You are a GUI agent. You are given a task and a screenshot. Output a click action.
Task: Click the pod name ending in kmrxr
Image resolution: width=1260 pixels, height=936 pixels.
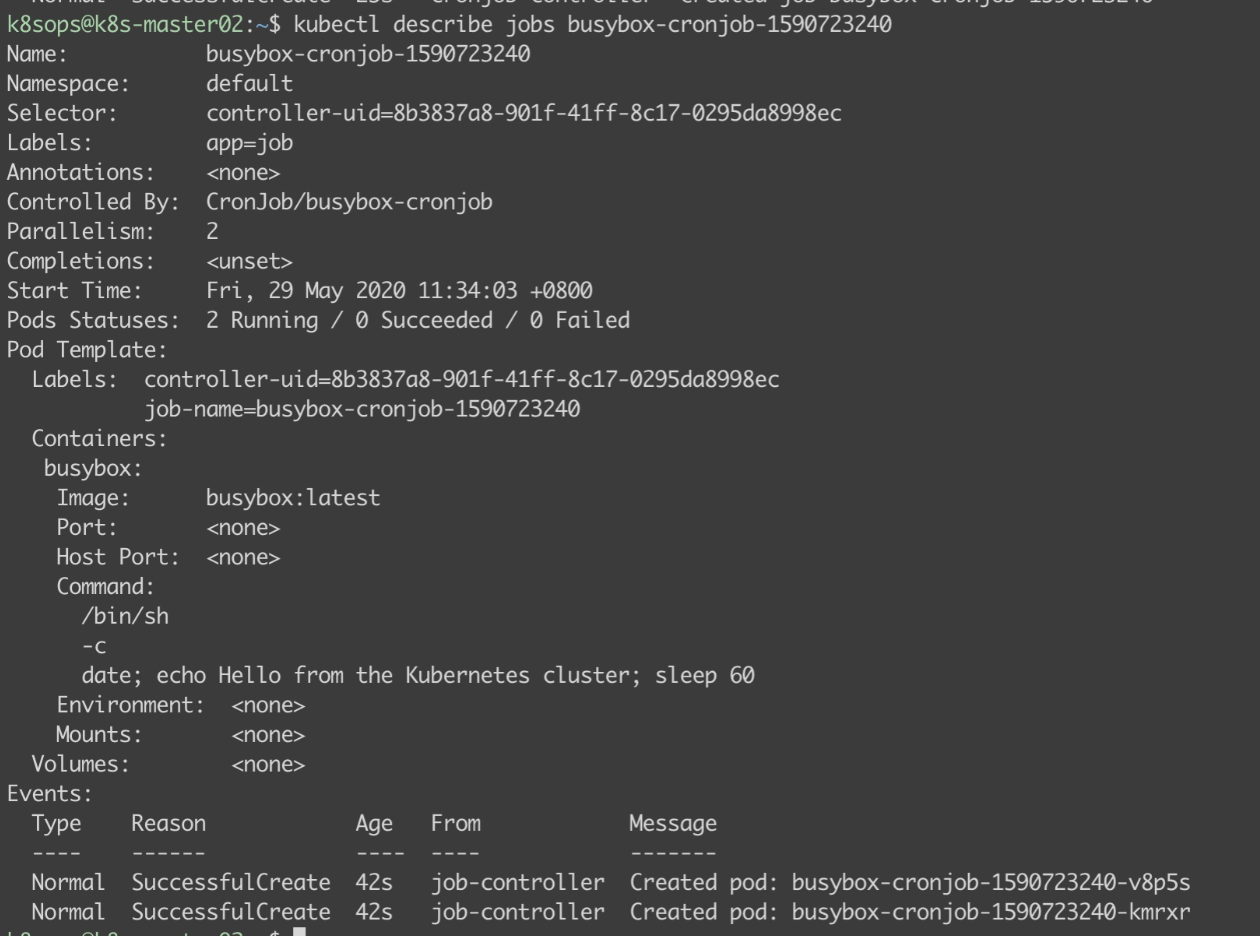click(x=990, y=913)
